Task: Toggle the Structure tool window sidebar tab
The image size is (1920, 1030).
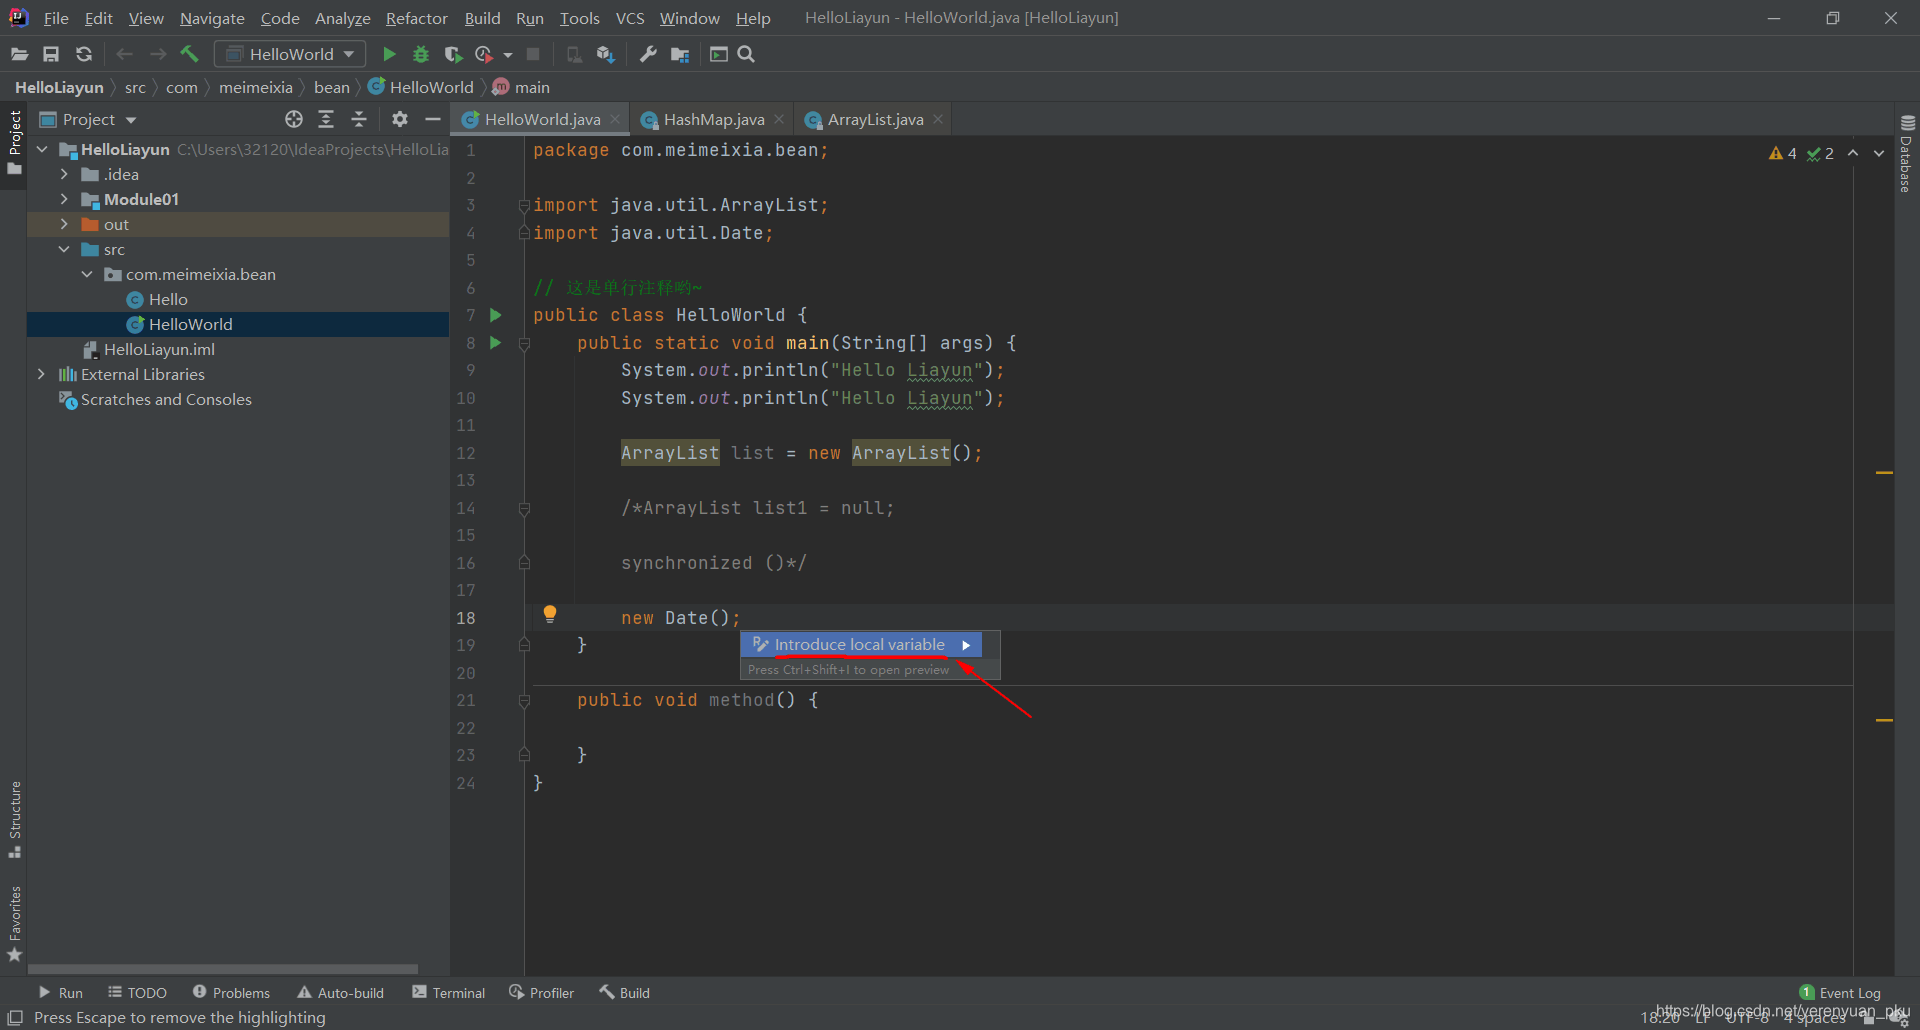Action: (x=14, y=819)
